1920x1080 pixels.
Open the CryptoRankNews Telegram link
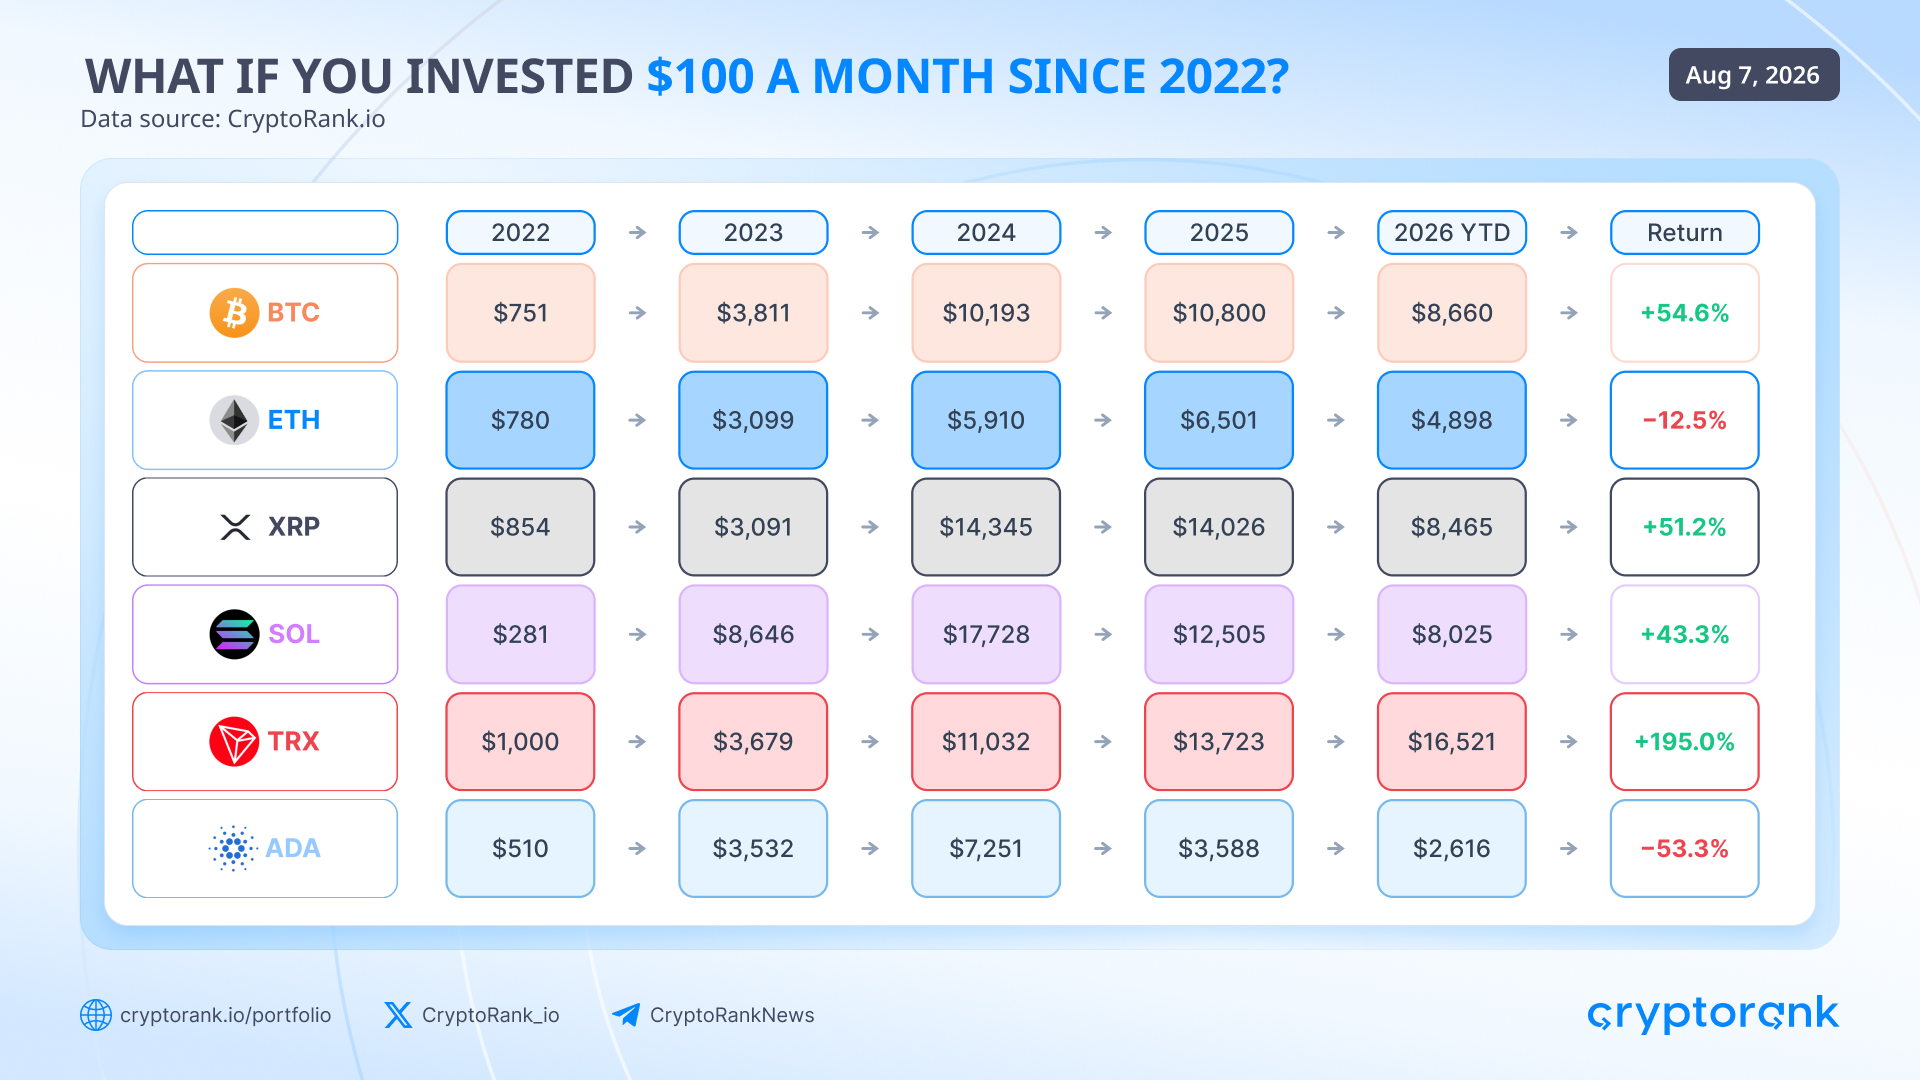point(732,1015)
